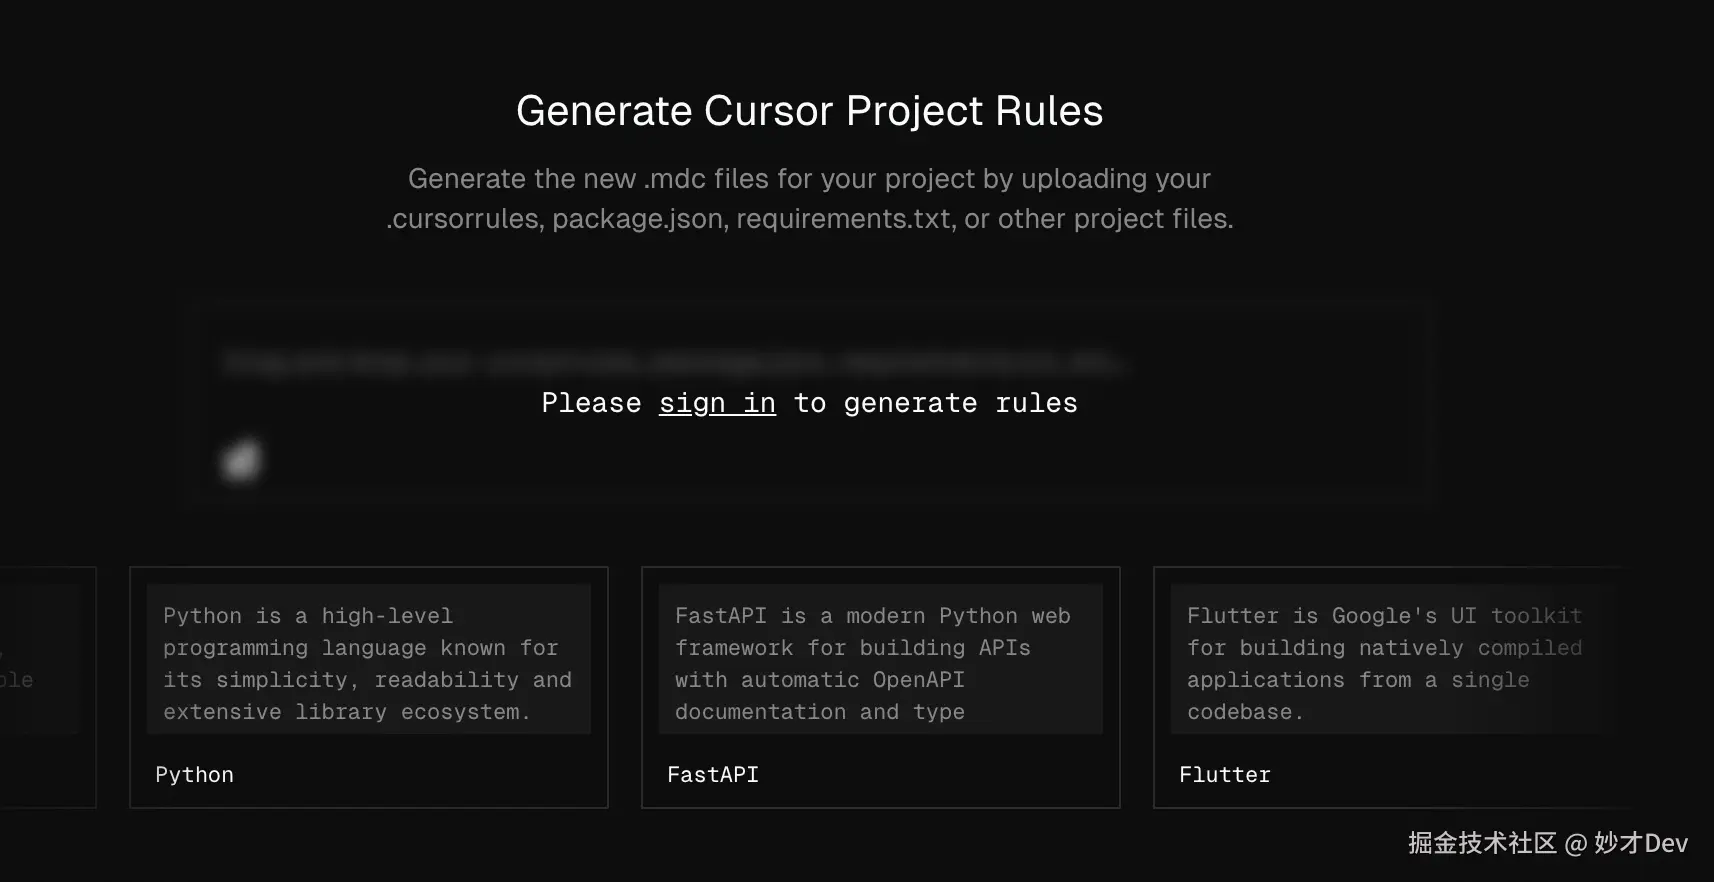The image size is (1714, 882).
Task: Select the "Flutter" card title label
Action: pyautogui.click(x=1225, y=775)
